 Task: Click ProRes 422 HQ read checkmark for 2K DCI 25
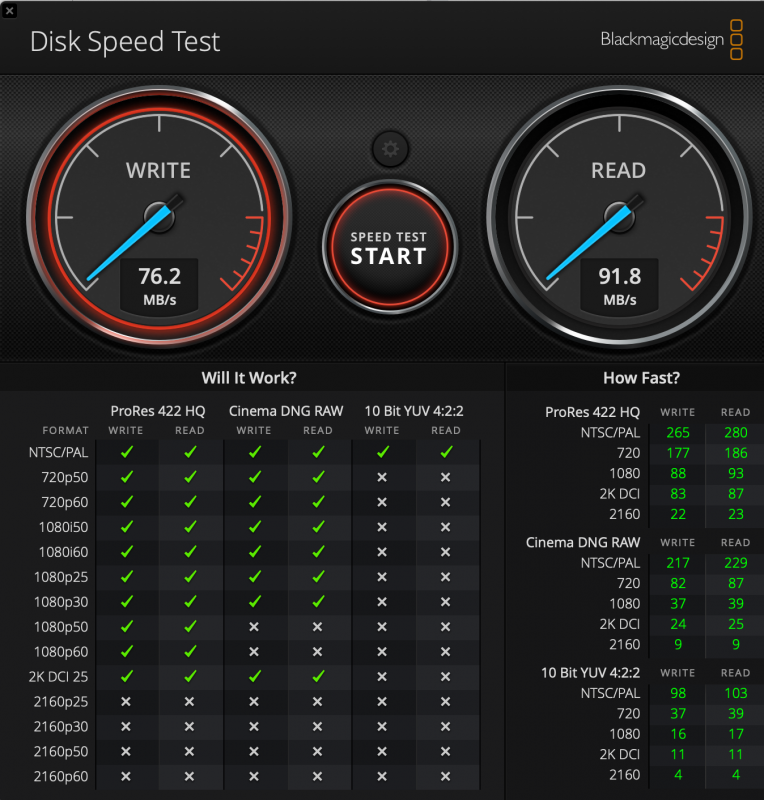click(190, 676)
